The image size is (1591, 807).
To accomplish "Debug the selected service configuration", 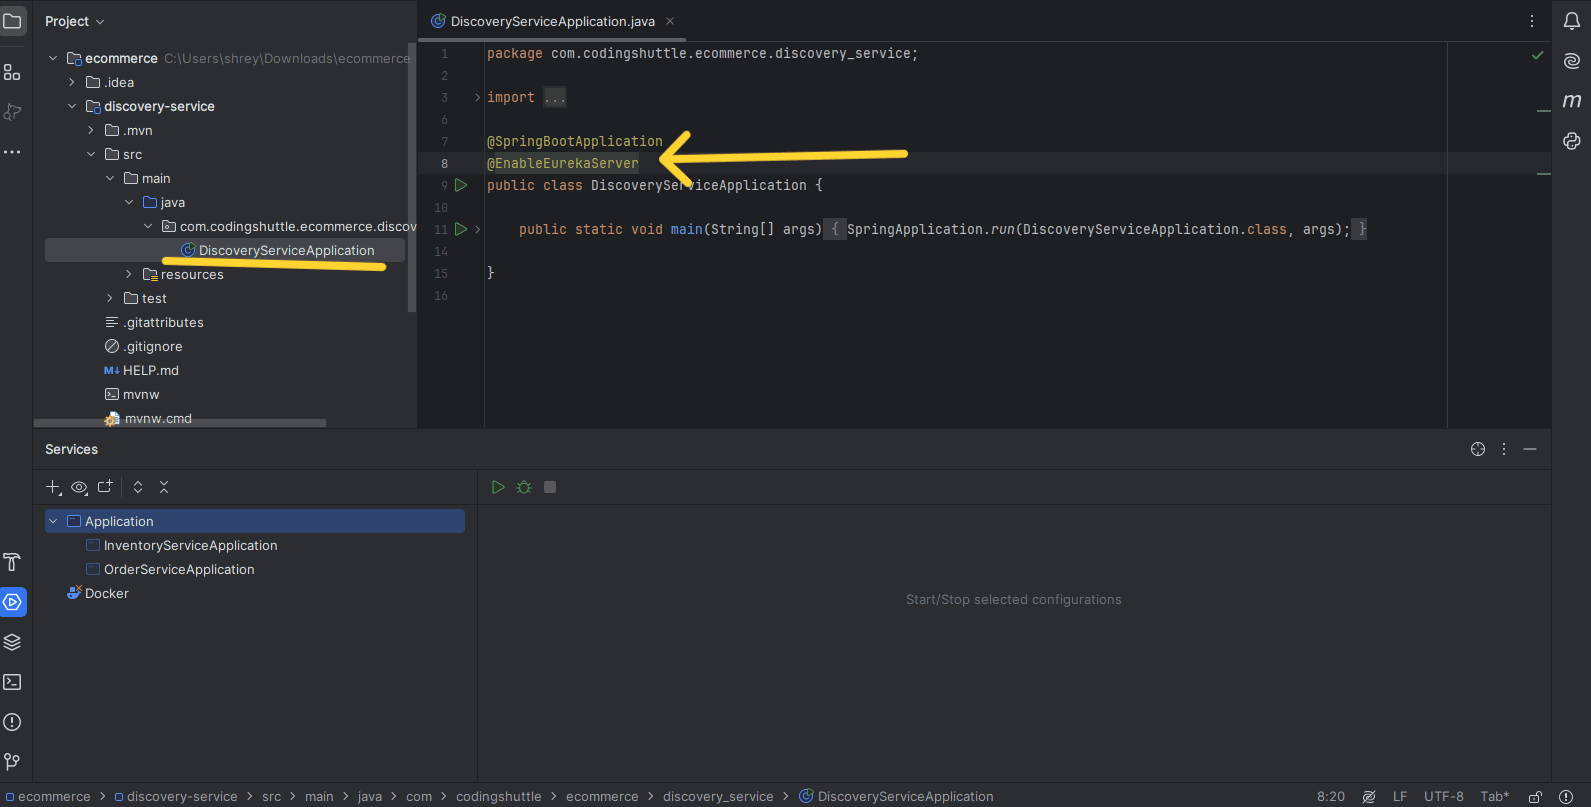I will click(x=524, y=487).
